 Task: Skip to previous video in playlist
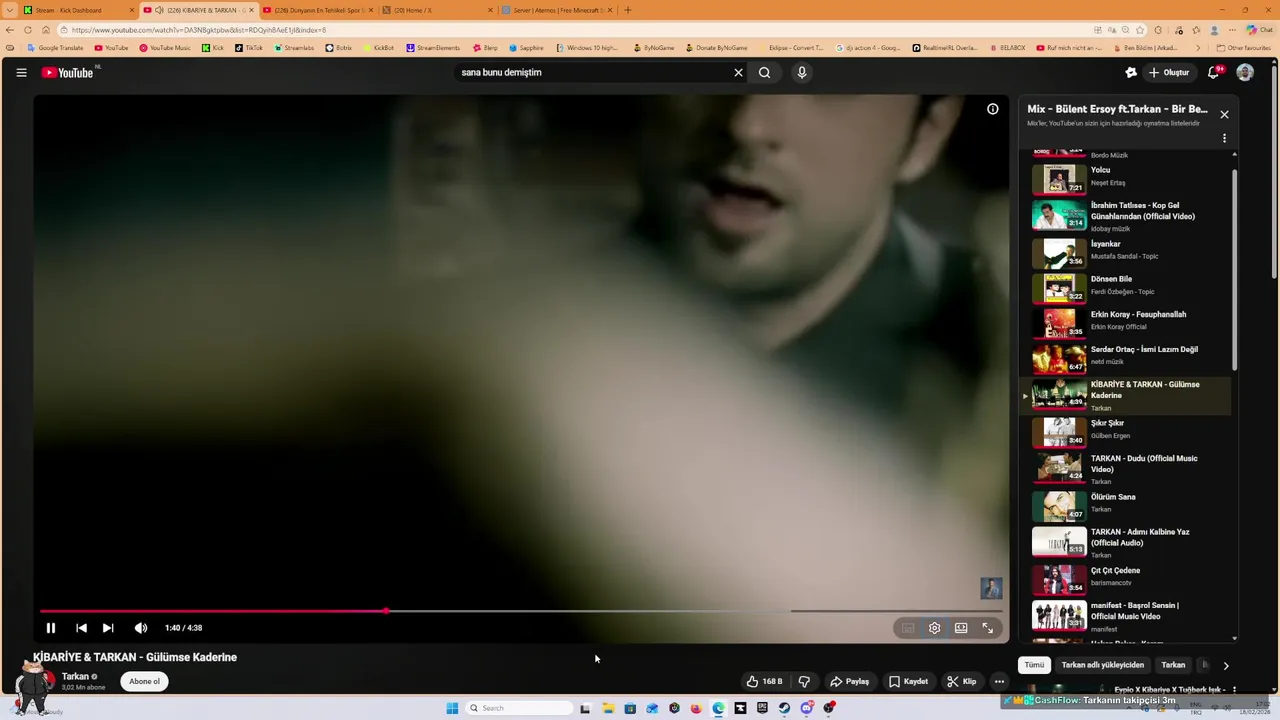[81, 628]
